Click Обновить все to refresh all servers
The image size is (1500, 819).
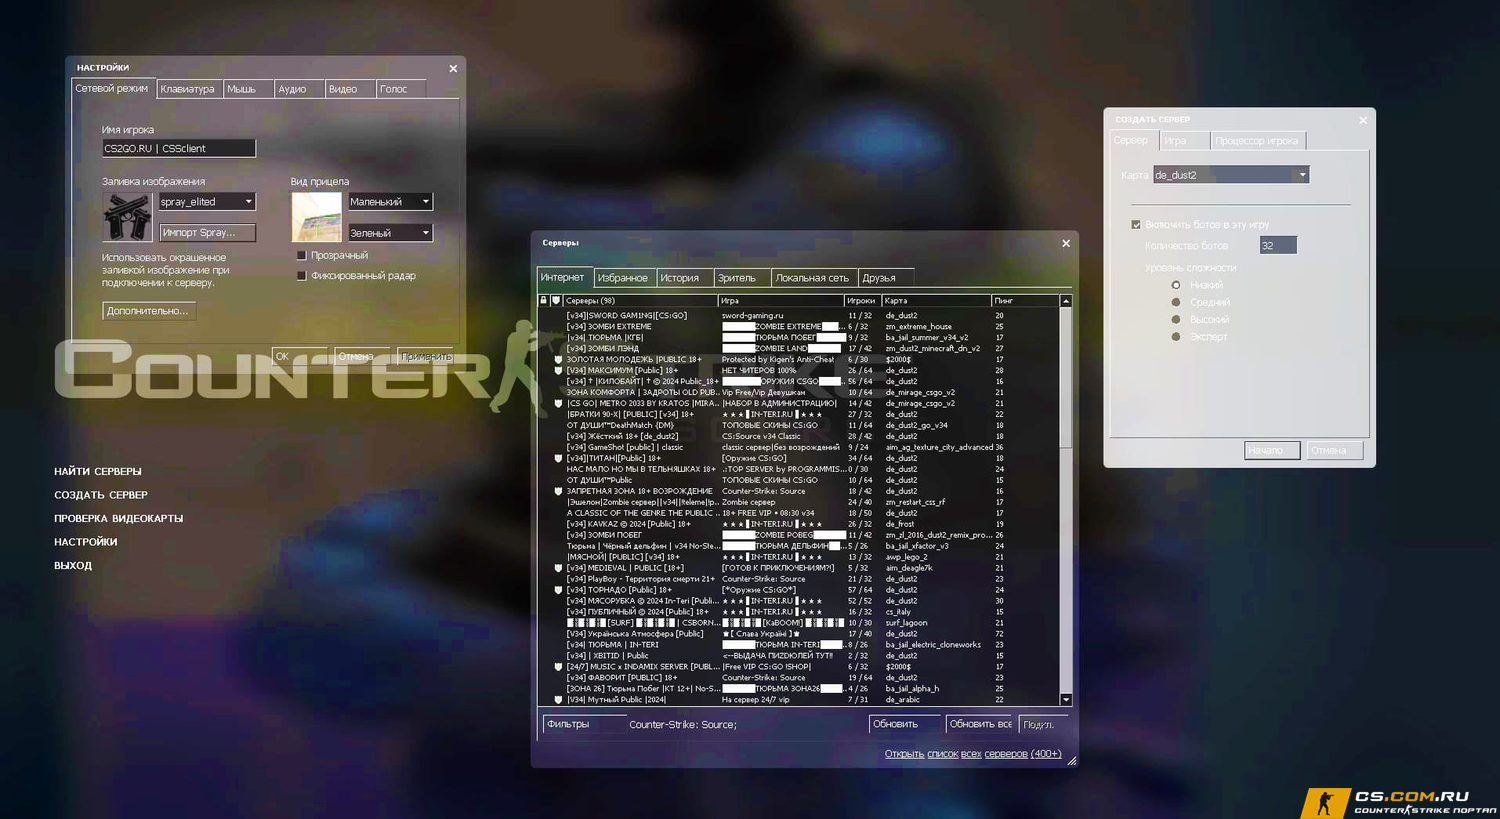tap(980, 724)
